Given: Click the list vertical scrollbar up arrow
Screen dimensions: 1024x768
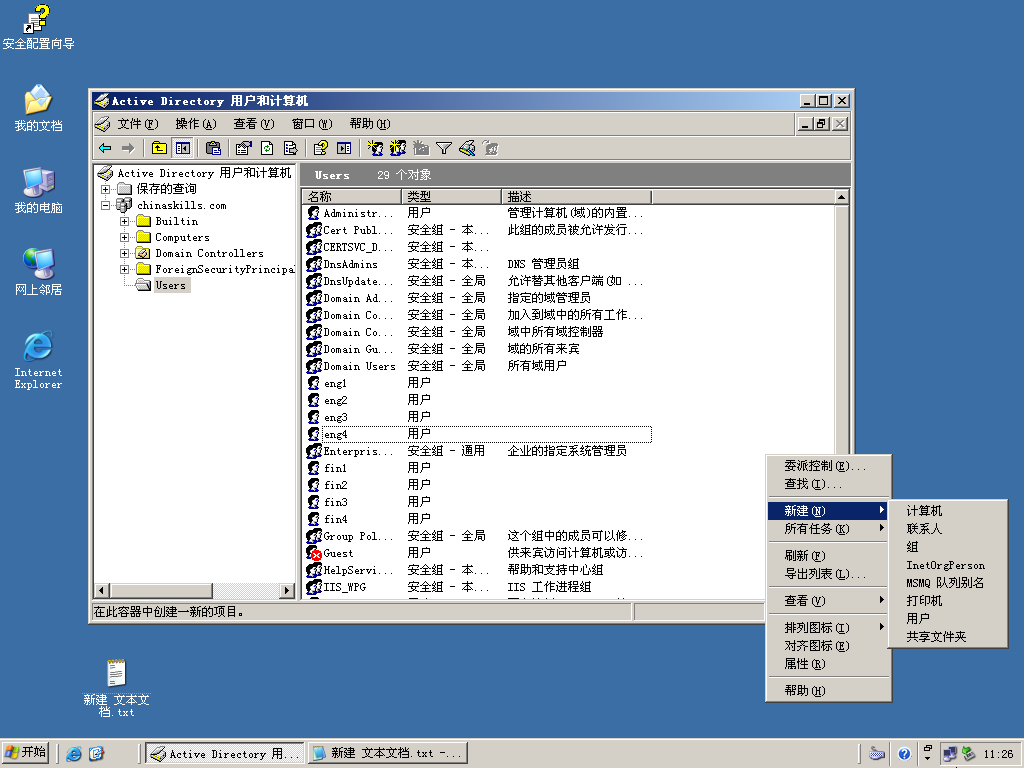Looking at the screenshot, I should coord(841,197).
